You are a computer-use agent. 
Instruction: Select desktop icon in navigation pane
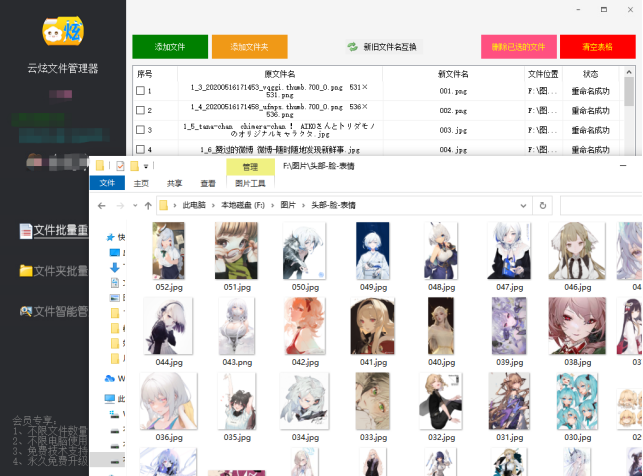click(115, 253)
